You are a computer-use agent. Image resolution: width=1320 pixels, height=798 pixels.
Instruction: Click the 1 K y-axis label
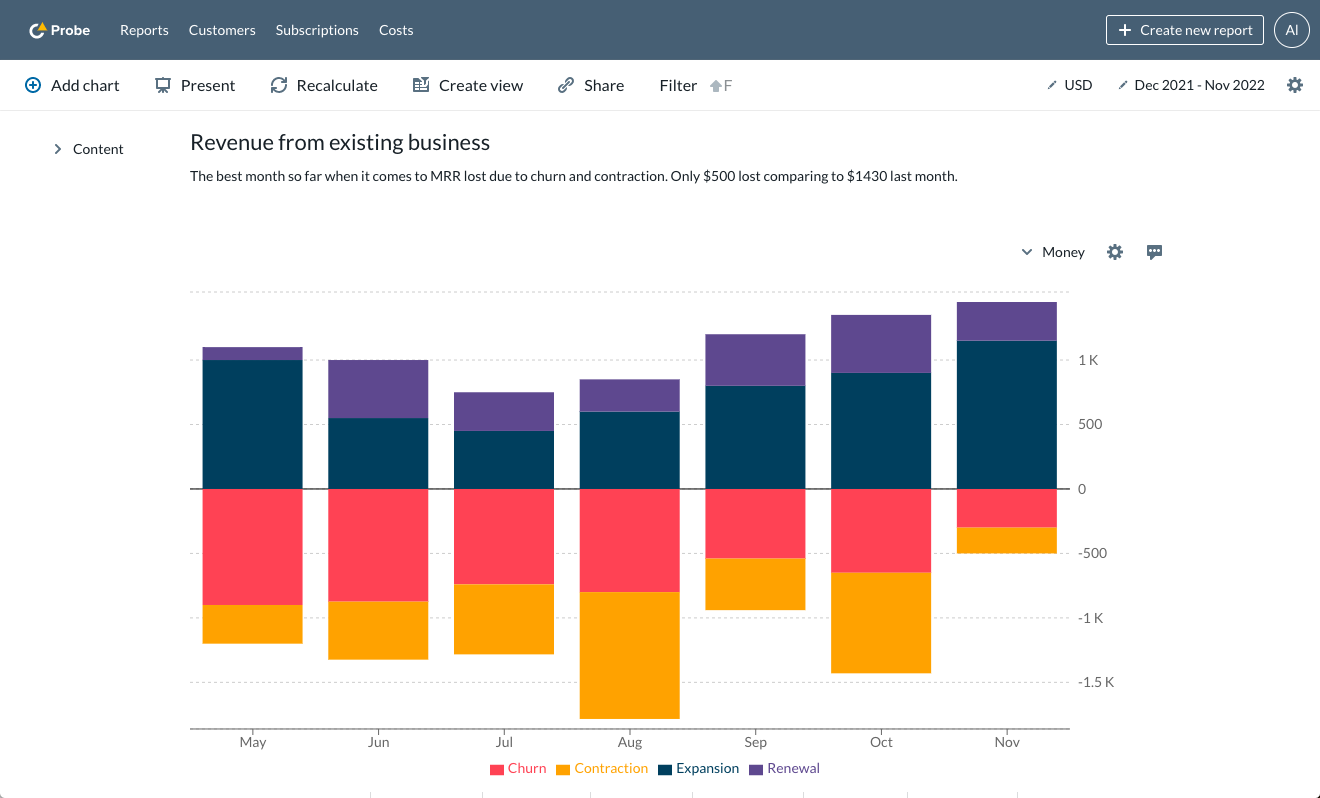point(1088,360)
